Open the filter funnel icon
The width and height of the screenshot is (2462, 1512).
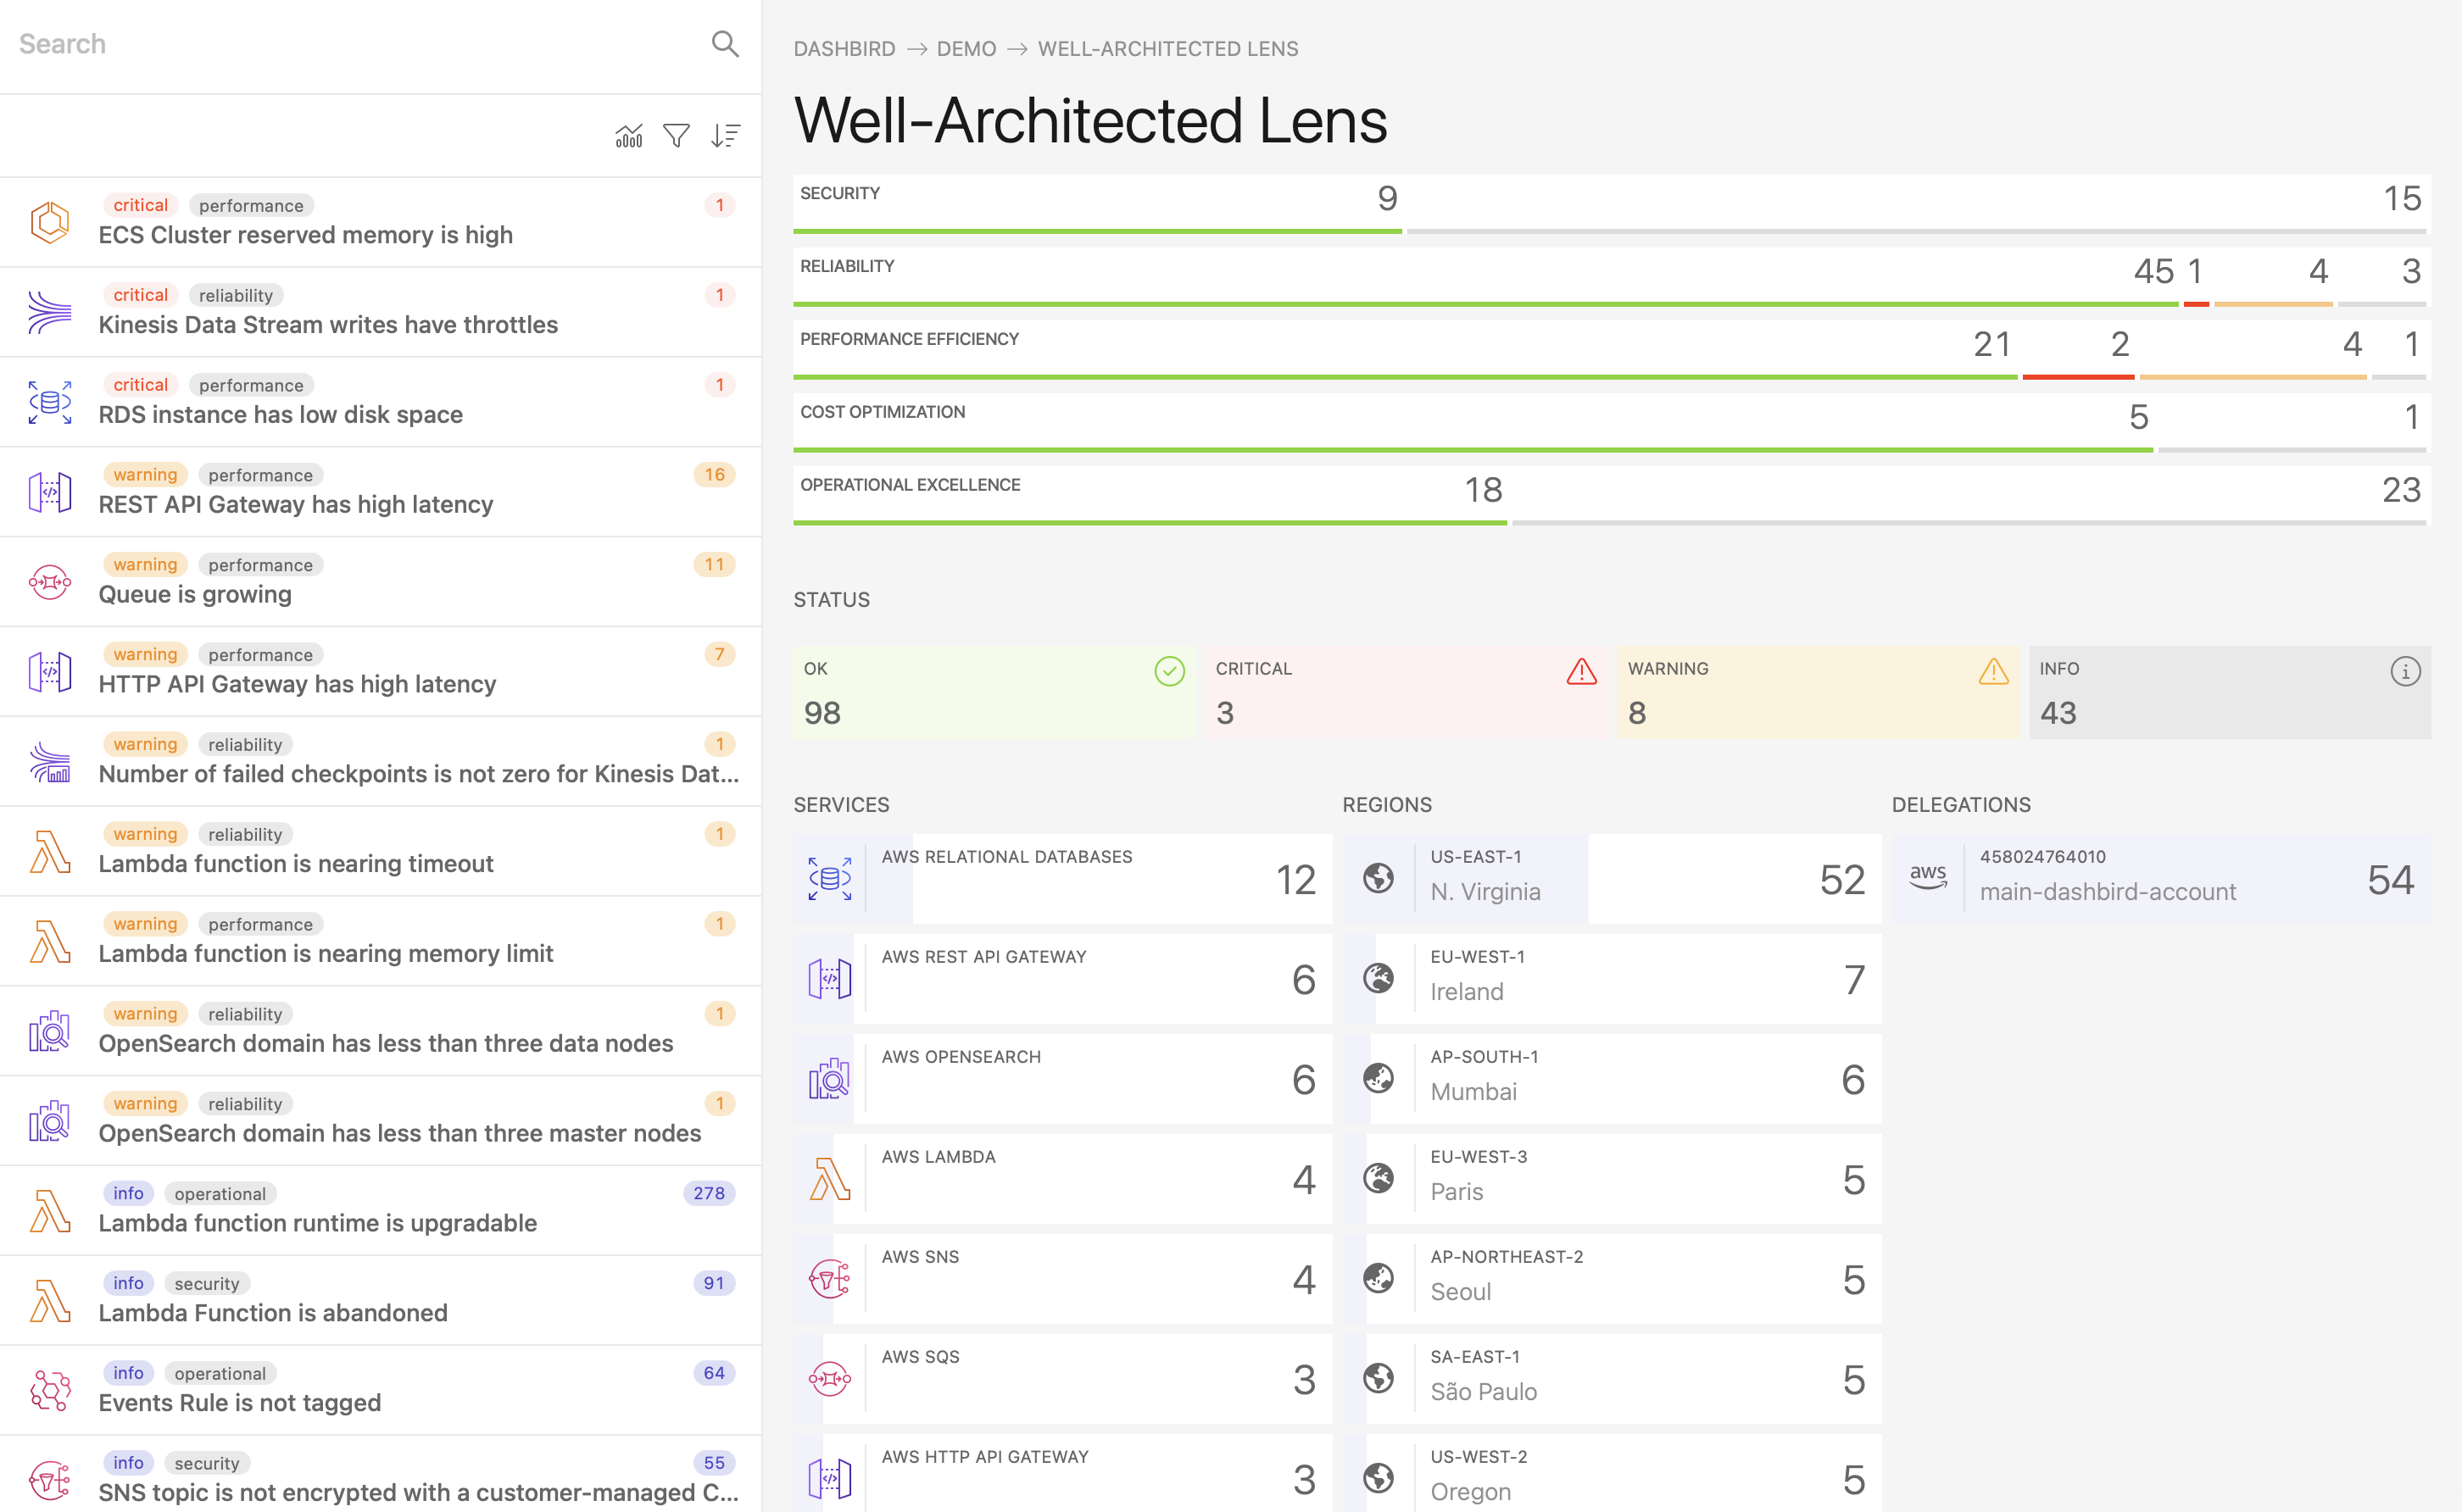tap(677, 135)
